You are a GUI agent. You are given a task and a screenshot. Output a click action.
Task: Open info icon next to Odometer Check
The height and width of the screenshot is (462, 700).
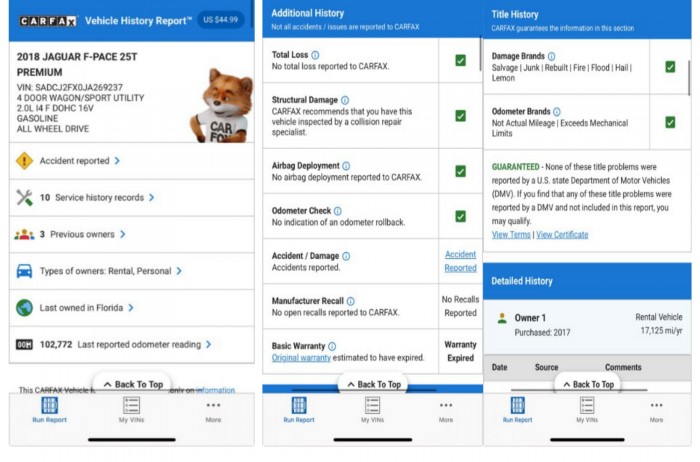click(x=338, y=211)
